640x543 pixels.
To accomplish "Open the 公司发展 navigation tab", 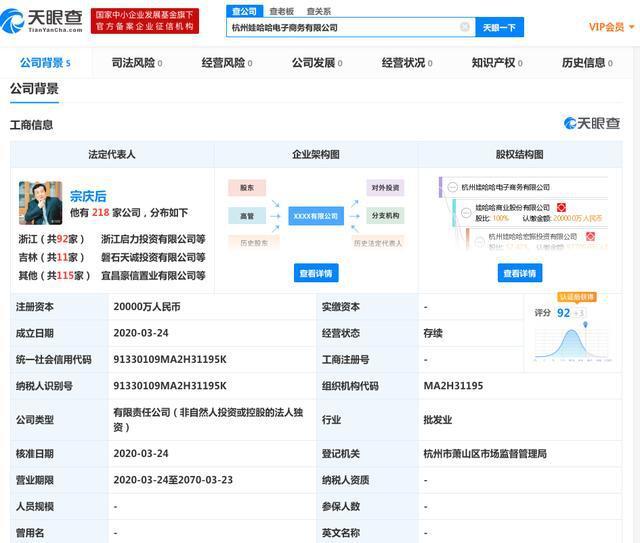I will (317, 63).
